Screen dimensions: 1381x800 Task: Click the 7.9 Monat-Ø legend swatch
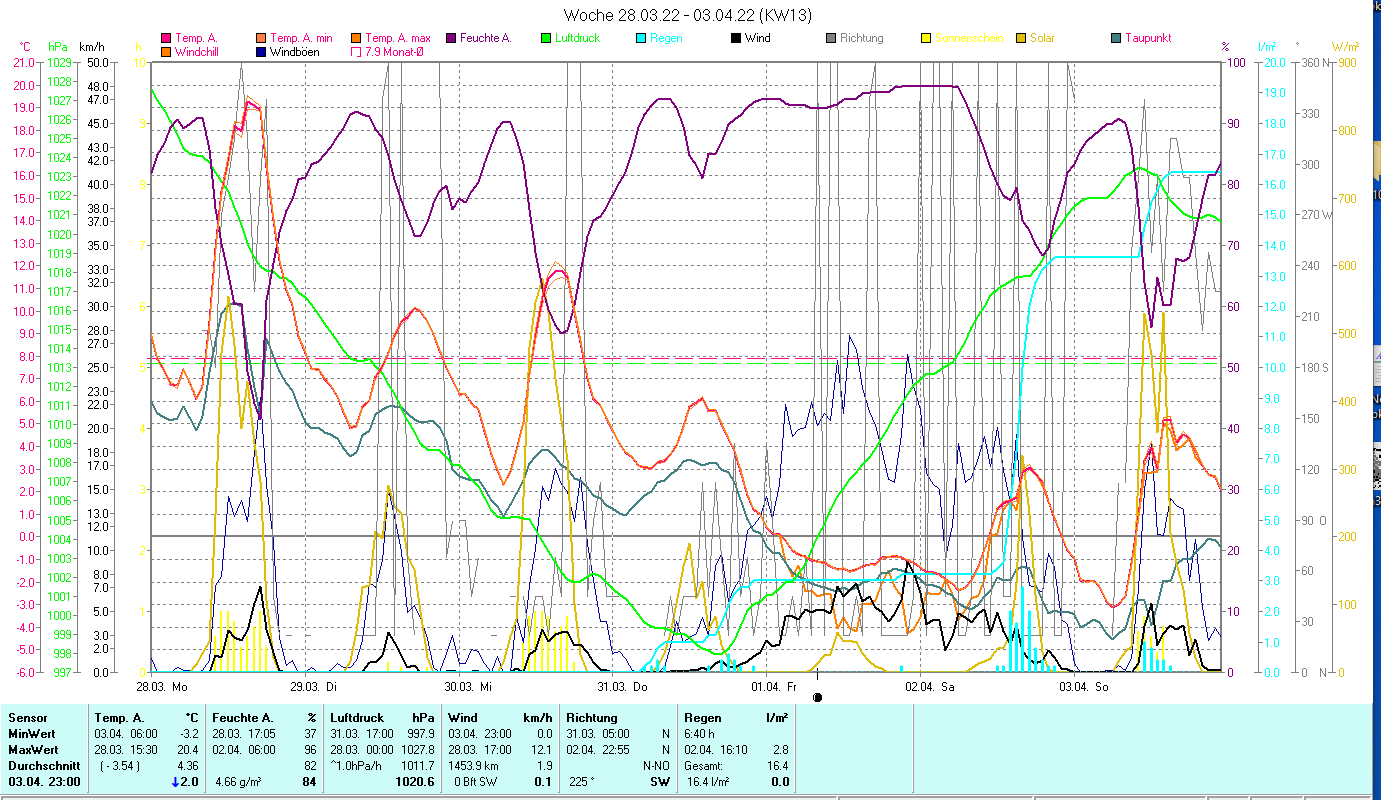tap(356, 51)
